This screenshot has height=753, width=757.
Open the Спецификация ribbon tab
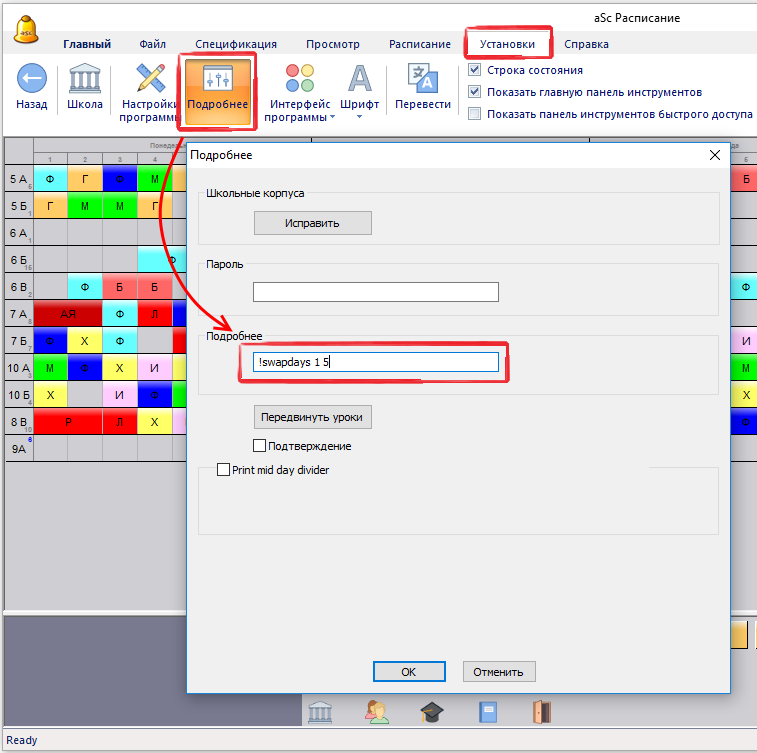236,44
